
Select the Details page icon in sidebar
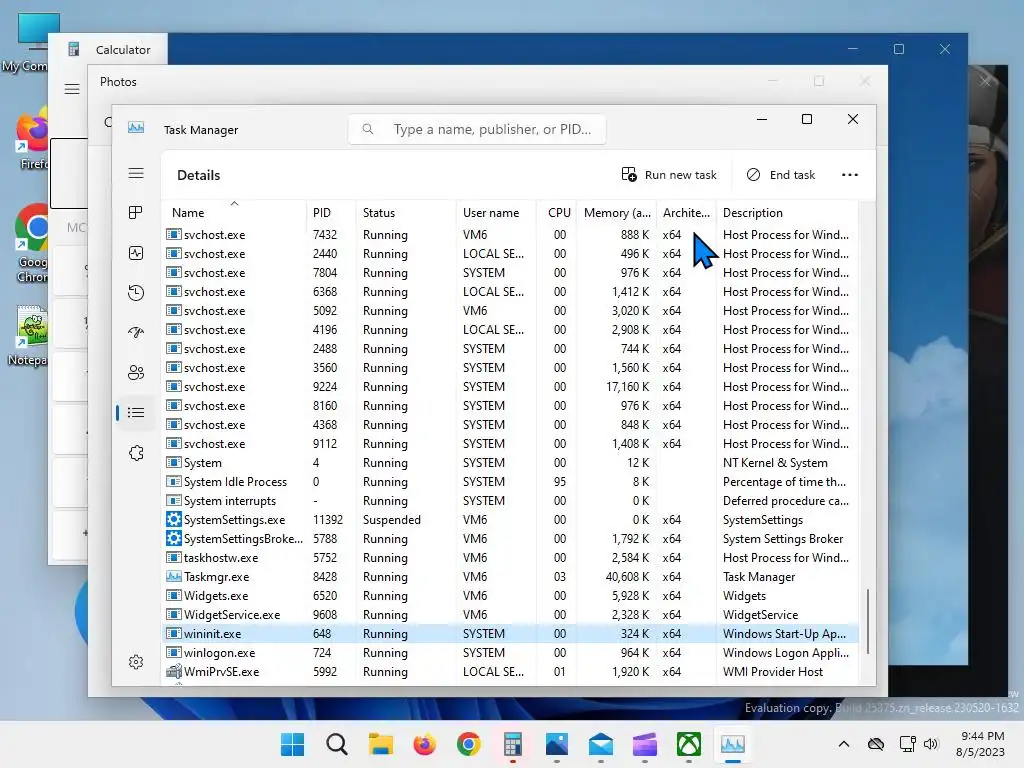136,413
